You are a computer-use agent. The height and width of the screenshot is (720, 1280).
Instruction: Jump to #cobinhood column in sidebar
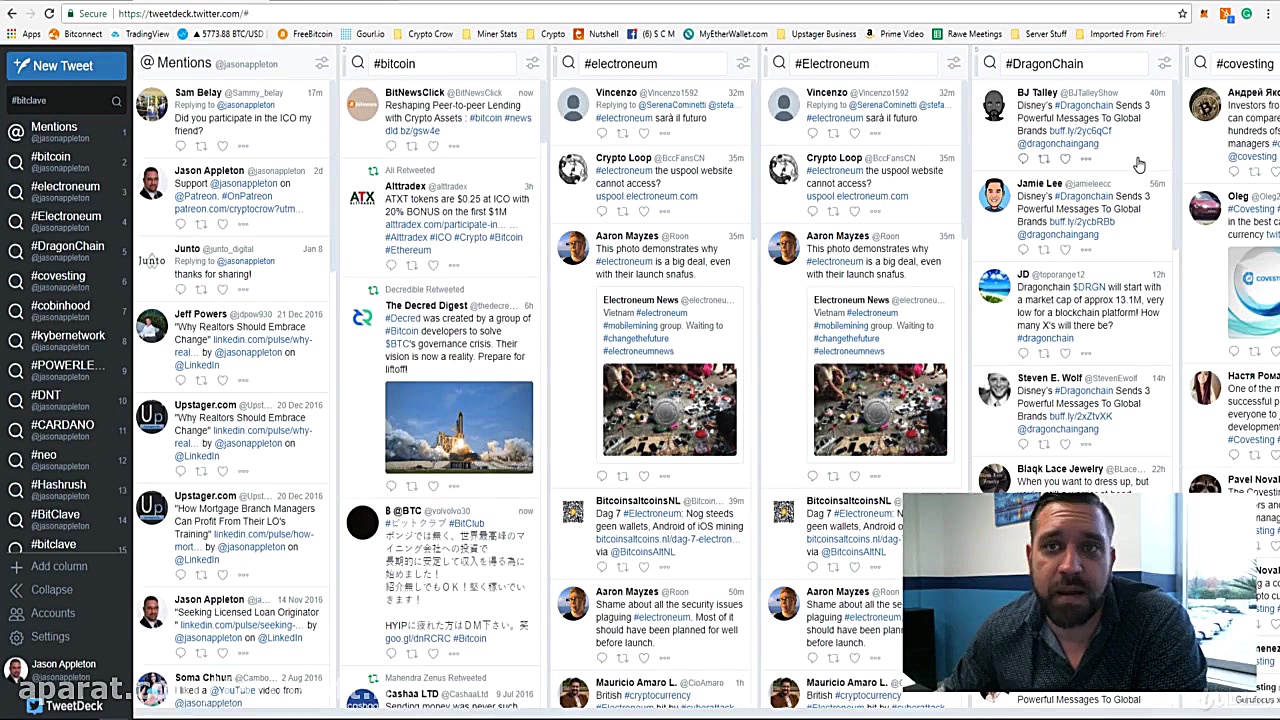click(x=66, y=310)
